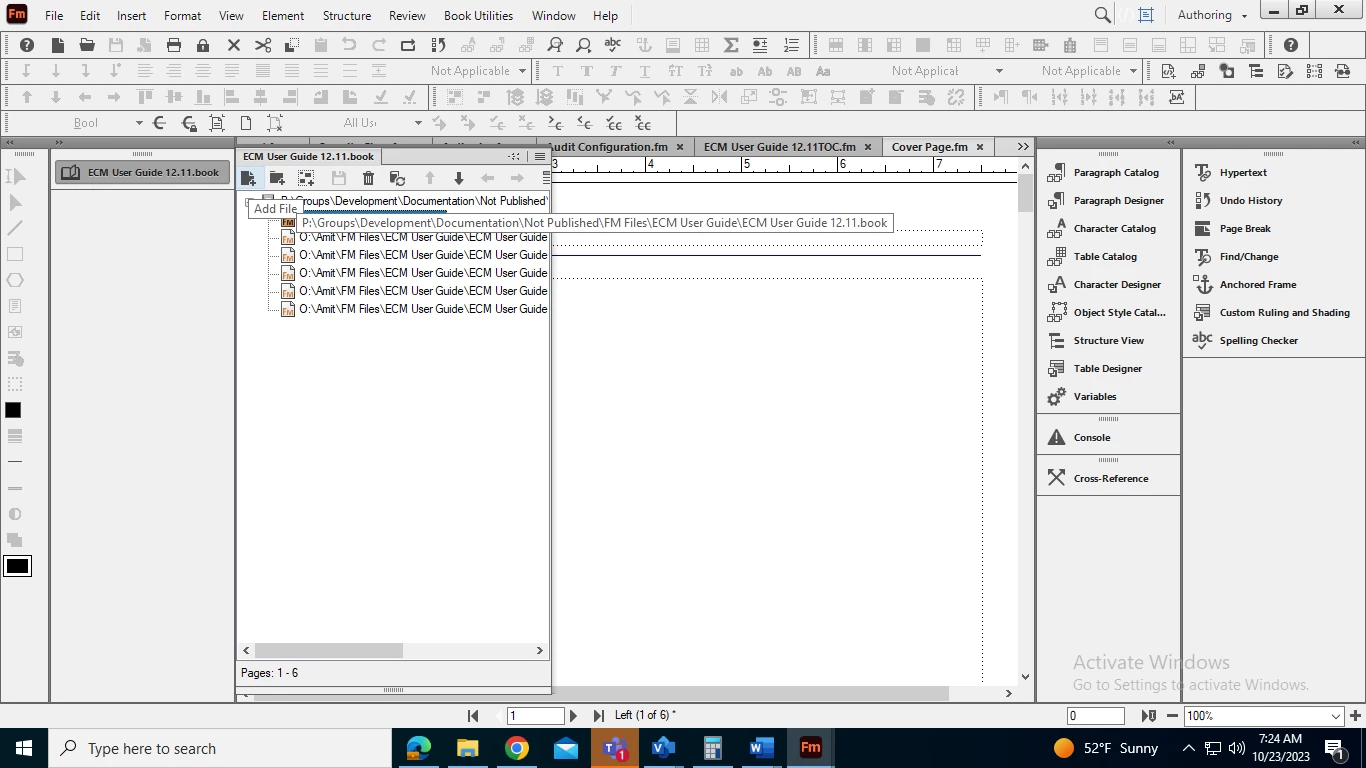This screenshot has height=768, width=1366.
Task: Open Google Chrome from taskbar
Action: pos(516,748)
